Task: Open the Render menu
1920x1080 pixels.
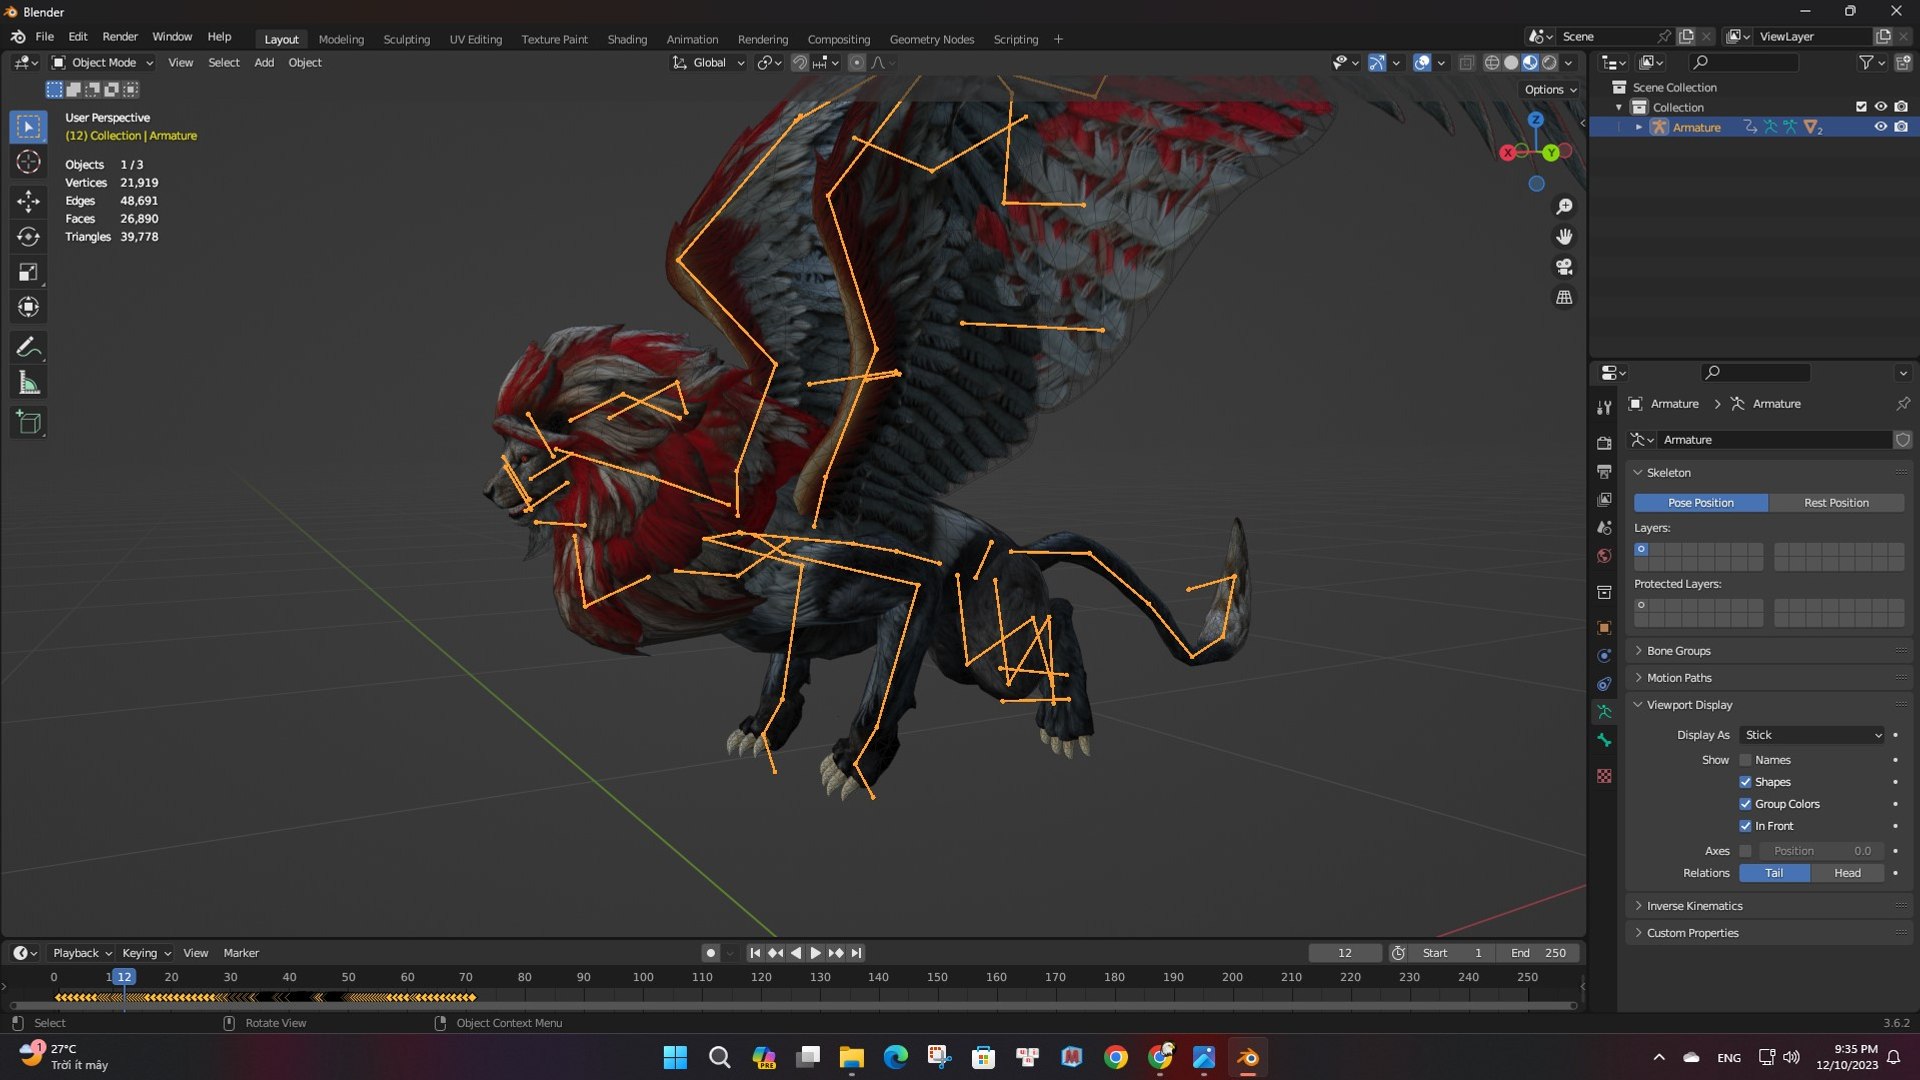Action: (120, 37)
